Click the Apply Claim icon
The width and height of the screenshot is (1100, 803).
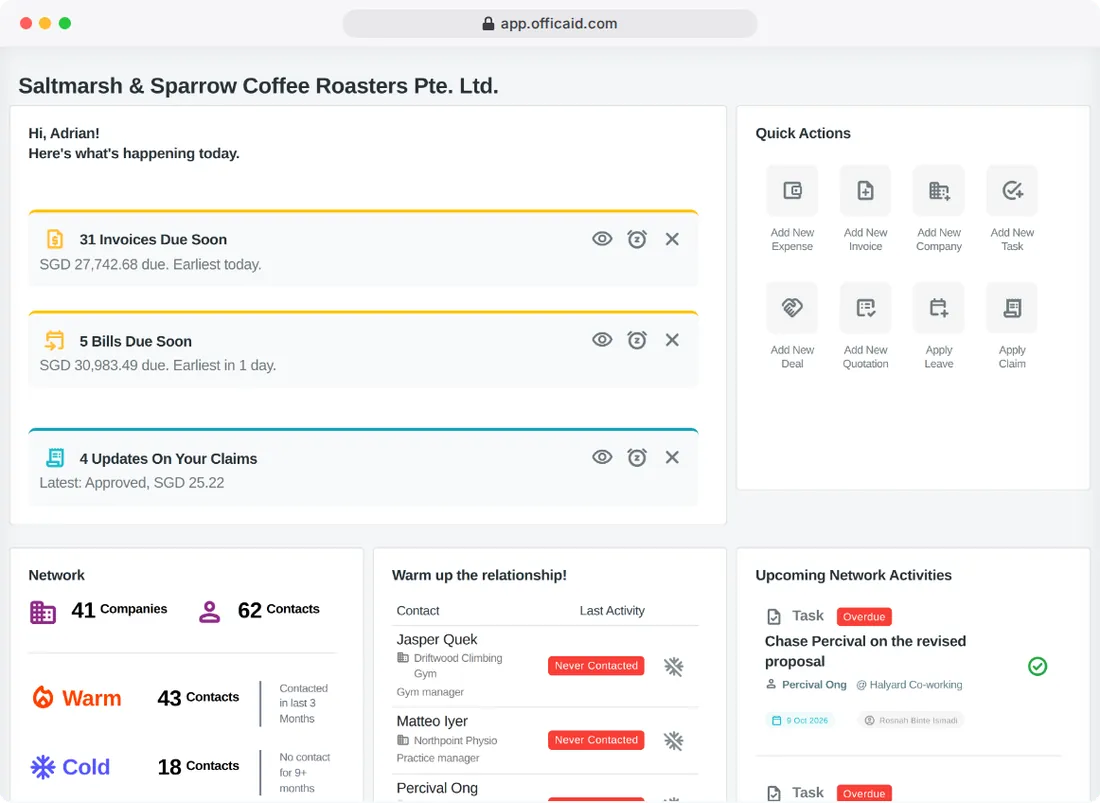pos(1012,308)
